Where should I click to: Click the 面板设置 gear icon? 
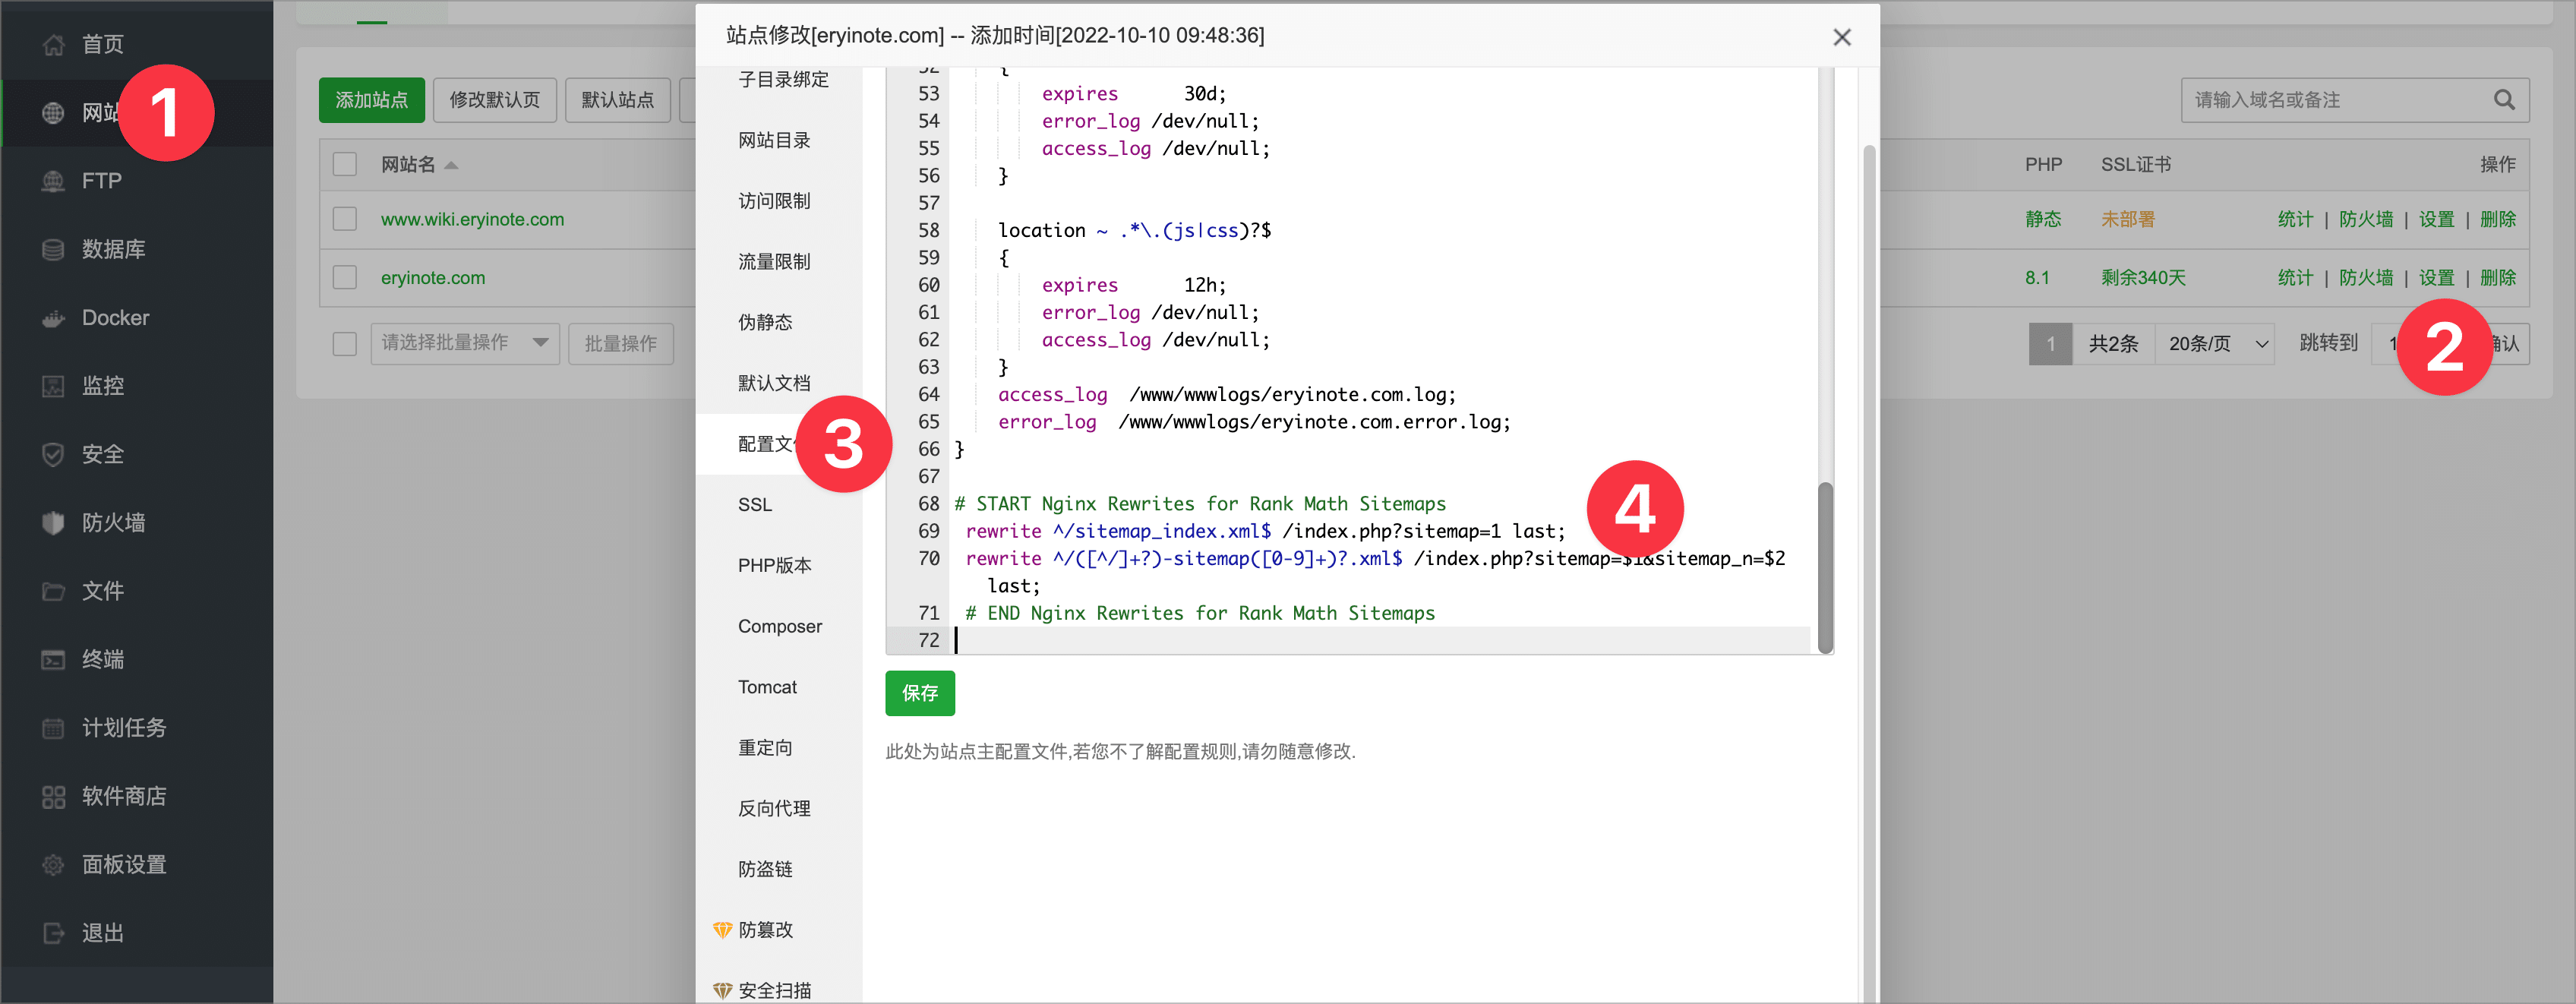click(53, 864)
